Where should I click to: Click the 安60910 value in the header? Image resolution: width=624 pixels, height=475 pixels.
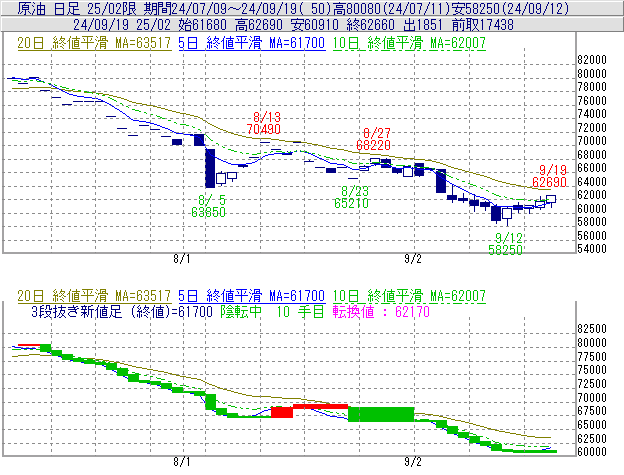pos(315,25)
